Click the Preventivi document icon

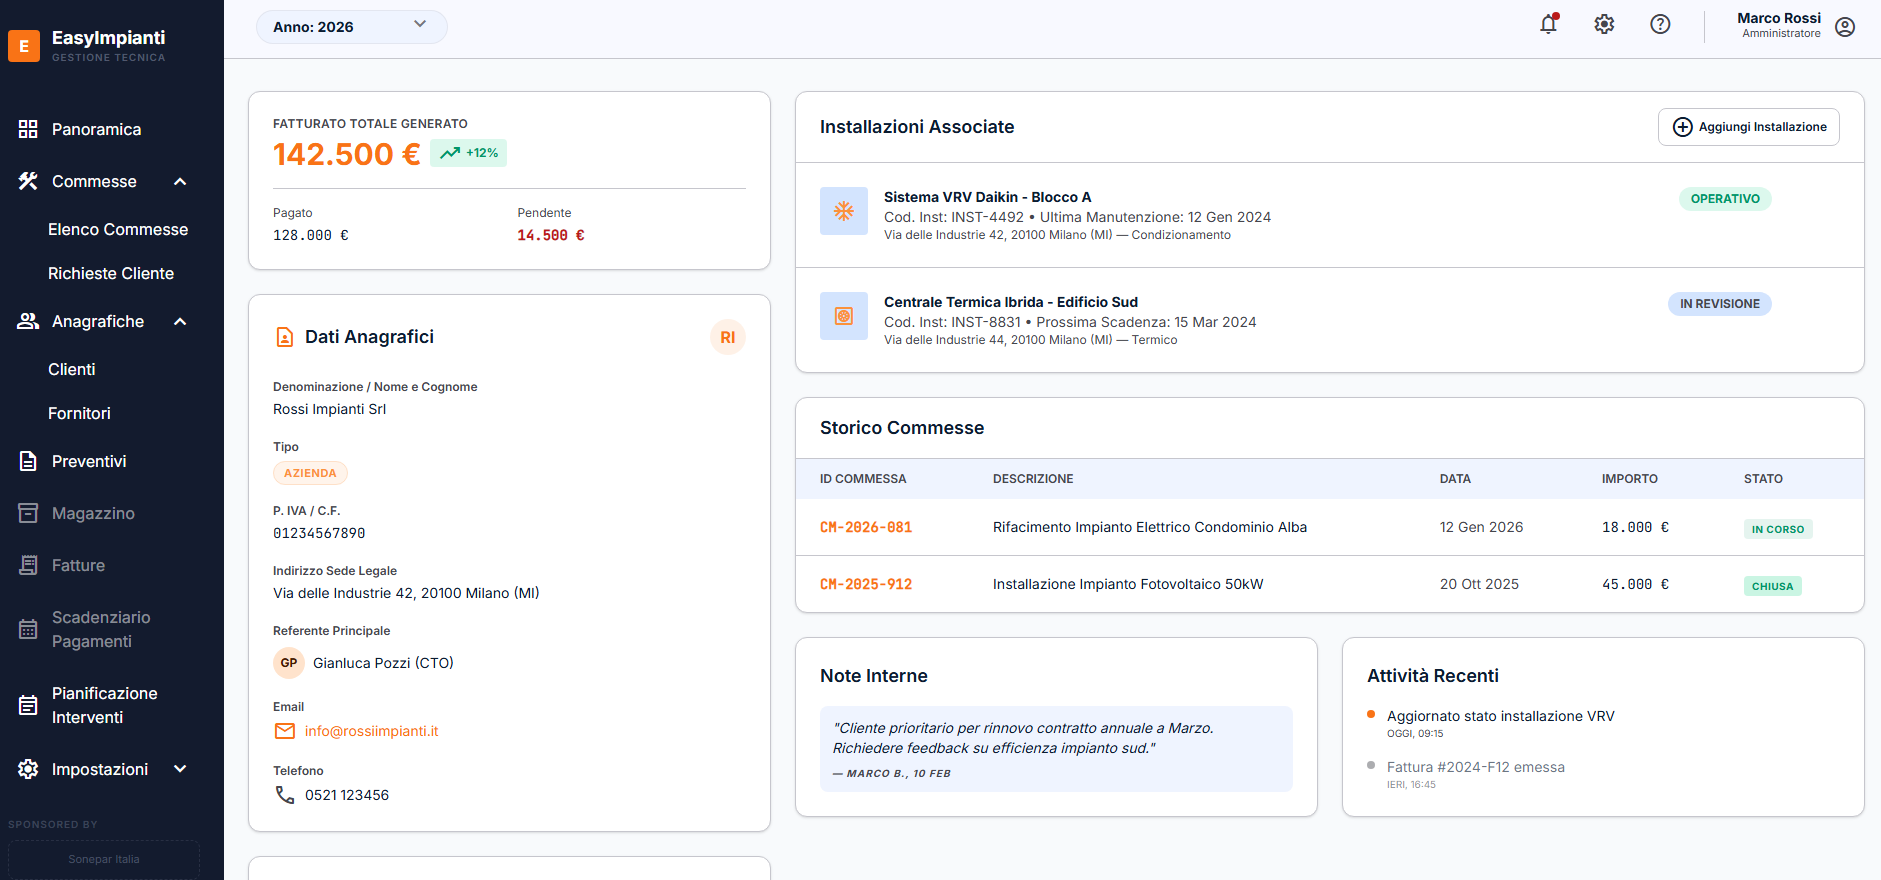tap(28, 461)
